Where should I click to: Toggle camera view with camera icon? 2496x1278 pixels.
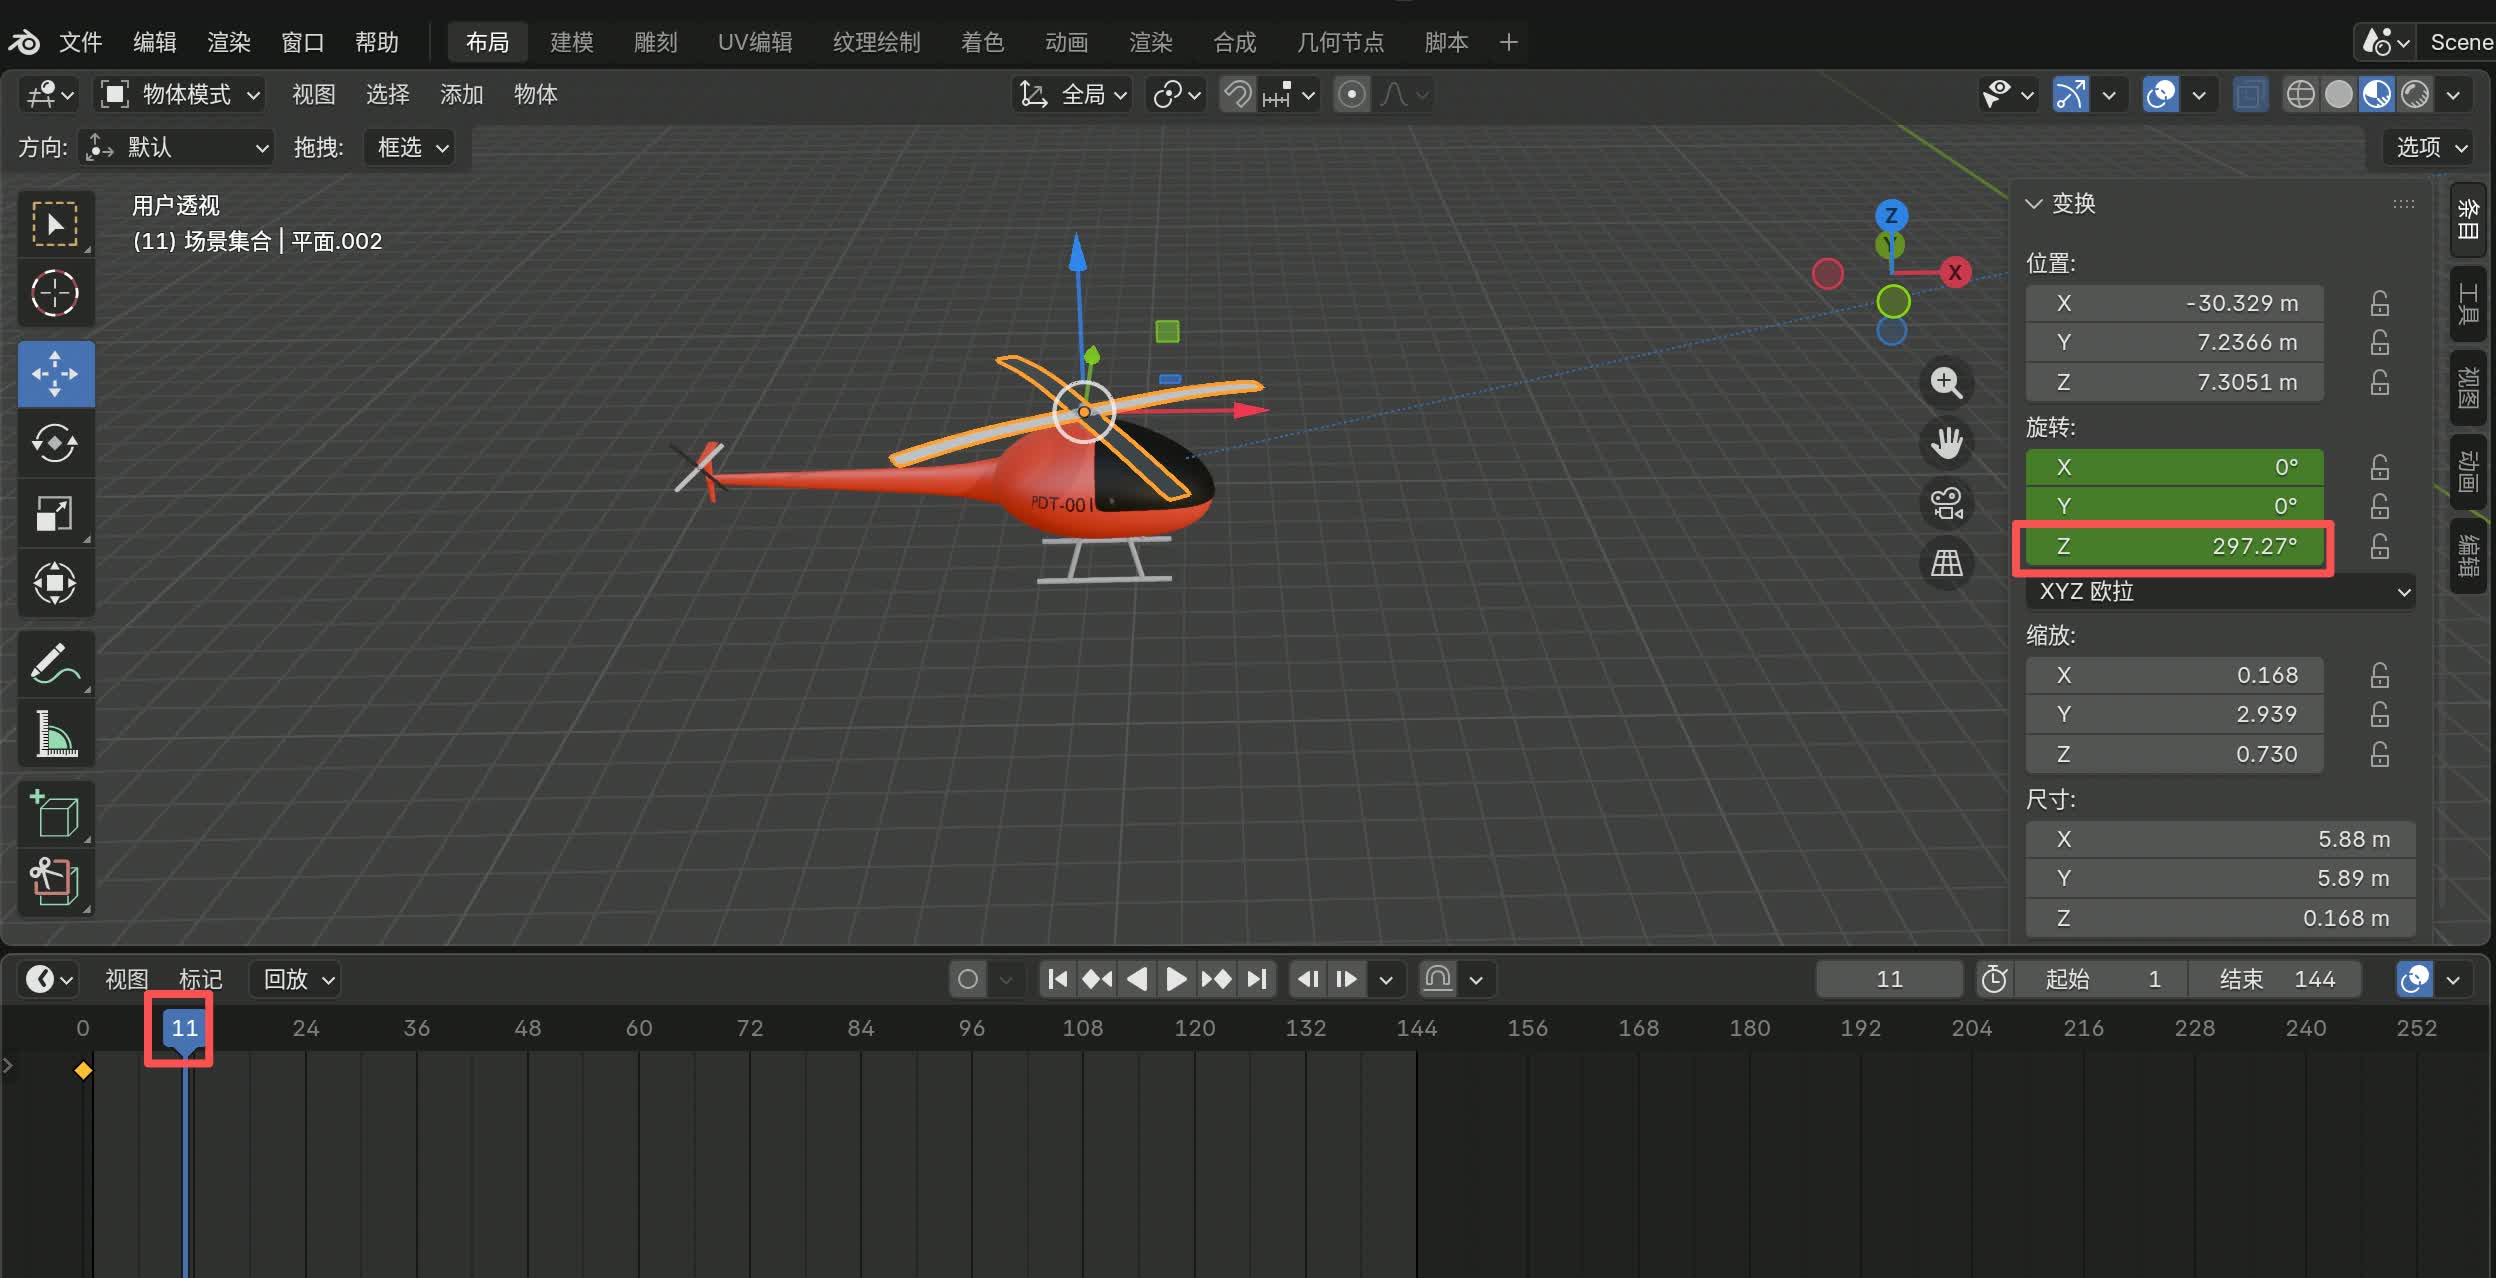[1946, 503]
